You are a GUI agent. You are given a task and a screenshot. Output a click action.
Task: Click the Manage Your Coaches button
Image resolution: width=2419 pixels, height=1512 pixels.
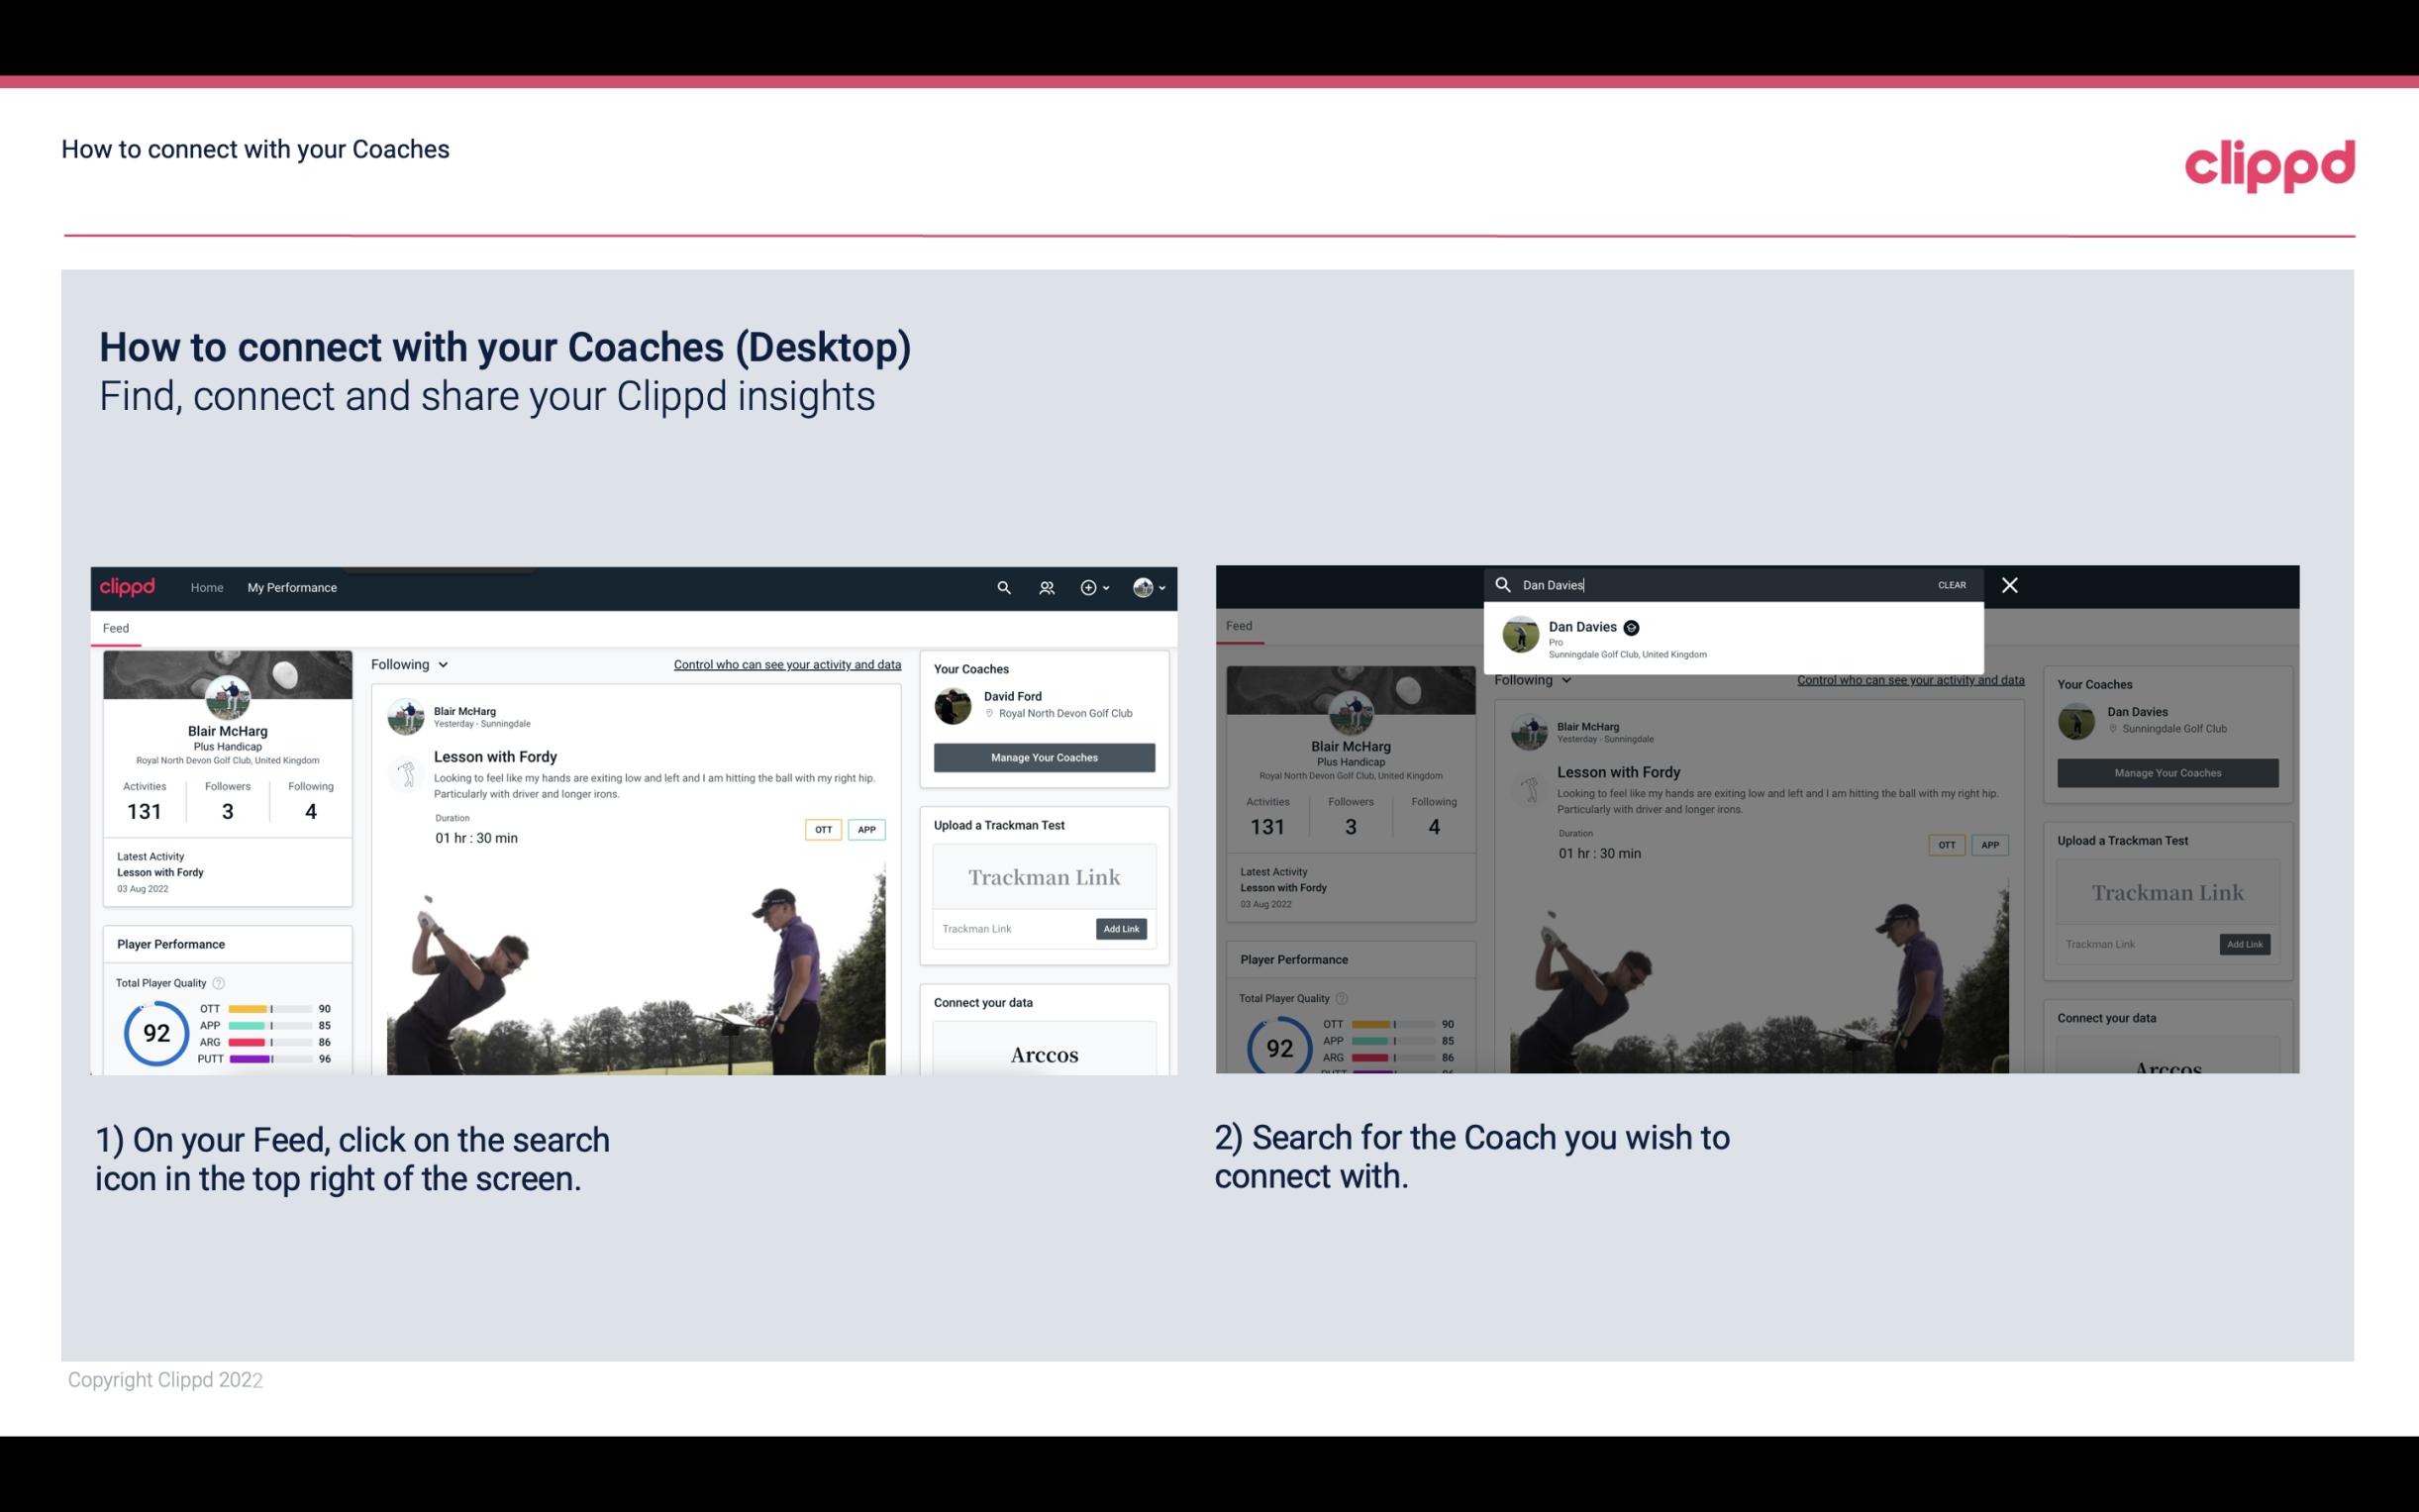click(x=1045, y=755)
